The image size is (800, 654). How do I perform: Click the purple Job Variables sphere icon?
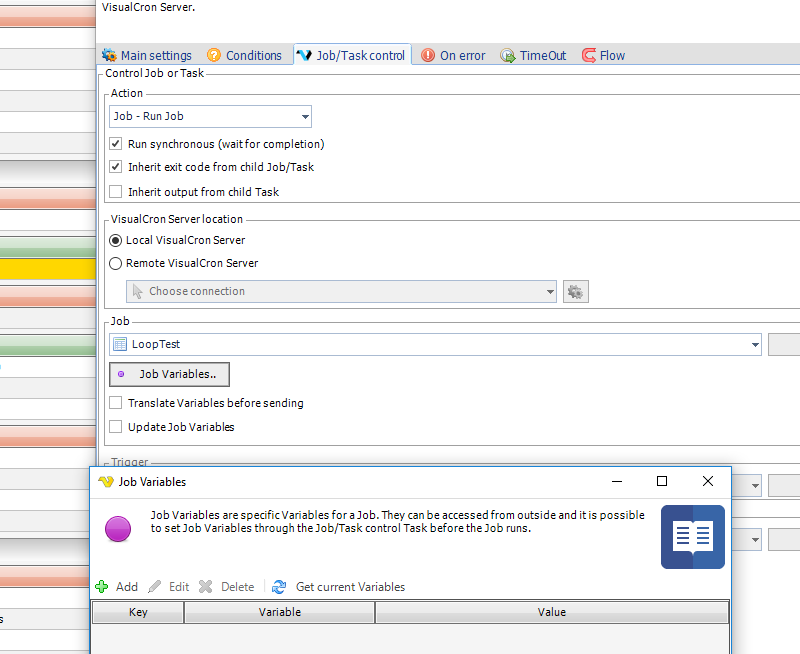pyautogui.click(x=118, y=530)
